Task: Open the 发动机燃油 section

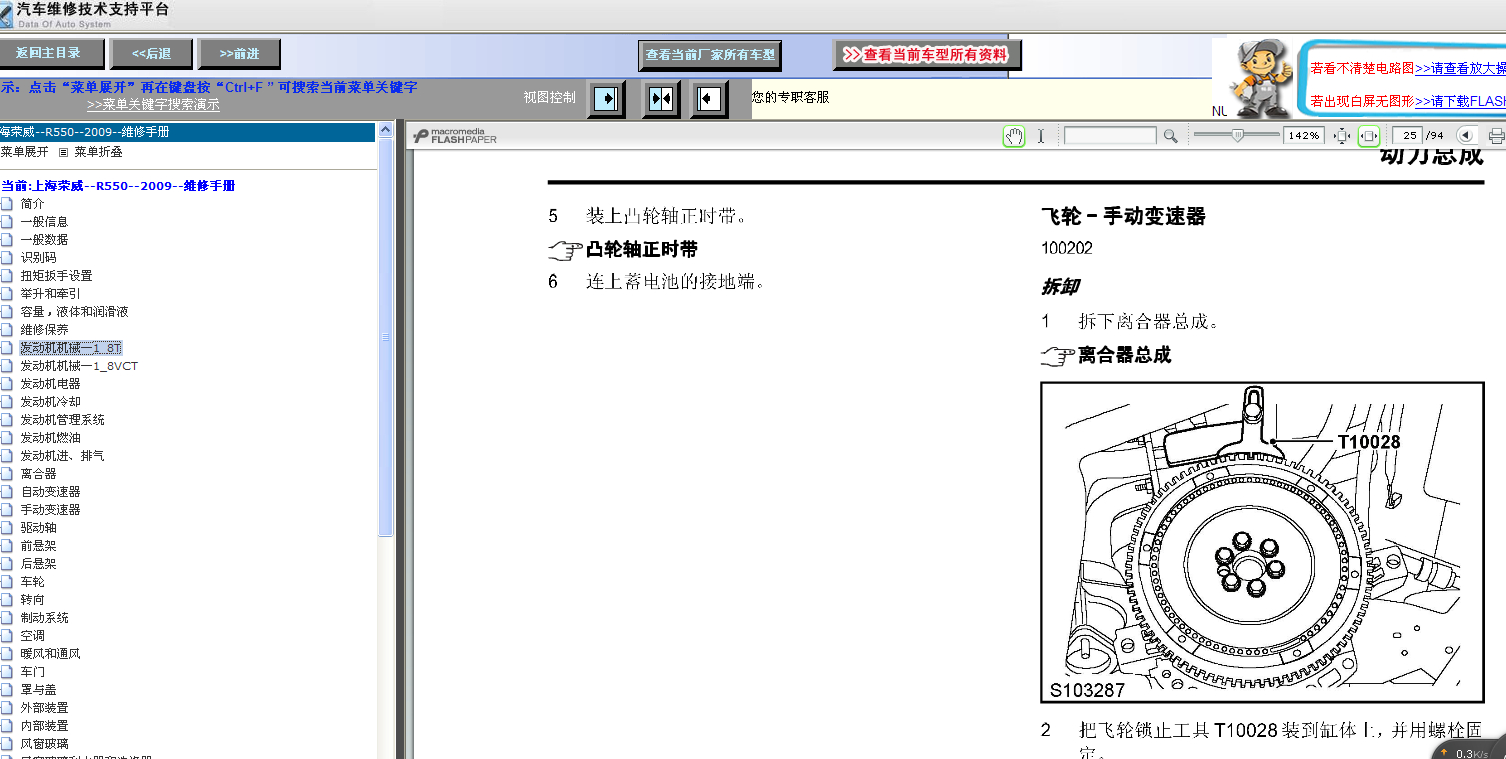Action: [x=50, y=438]
